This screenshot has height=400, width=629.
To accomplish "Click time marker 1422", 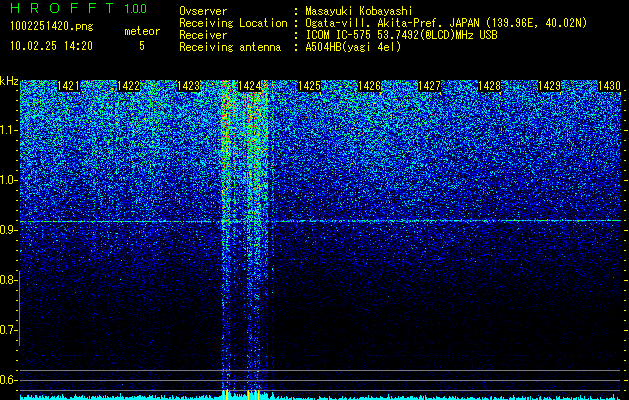I will pyautogui.click(x=128, y=86).
